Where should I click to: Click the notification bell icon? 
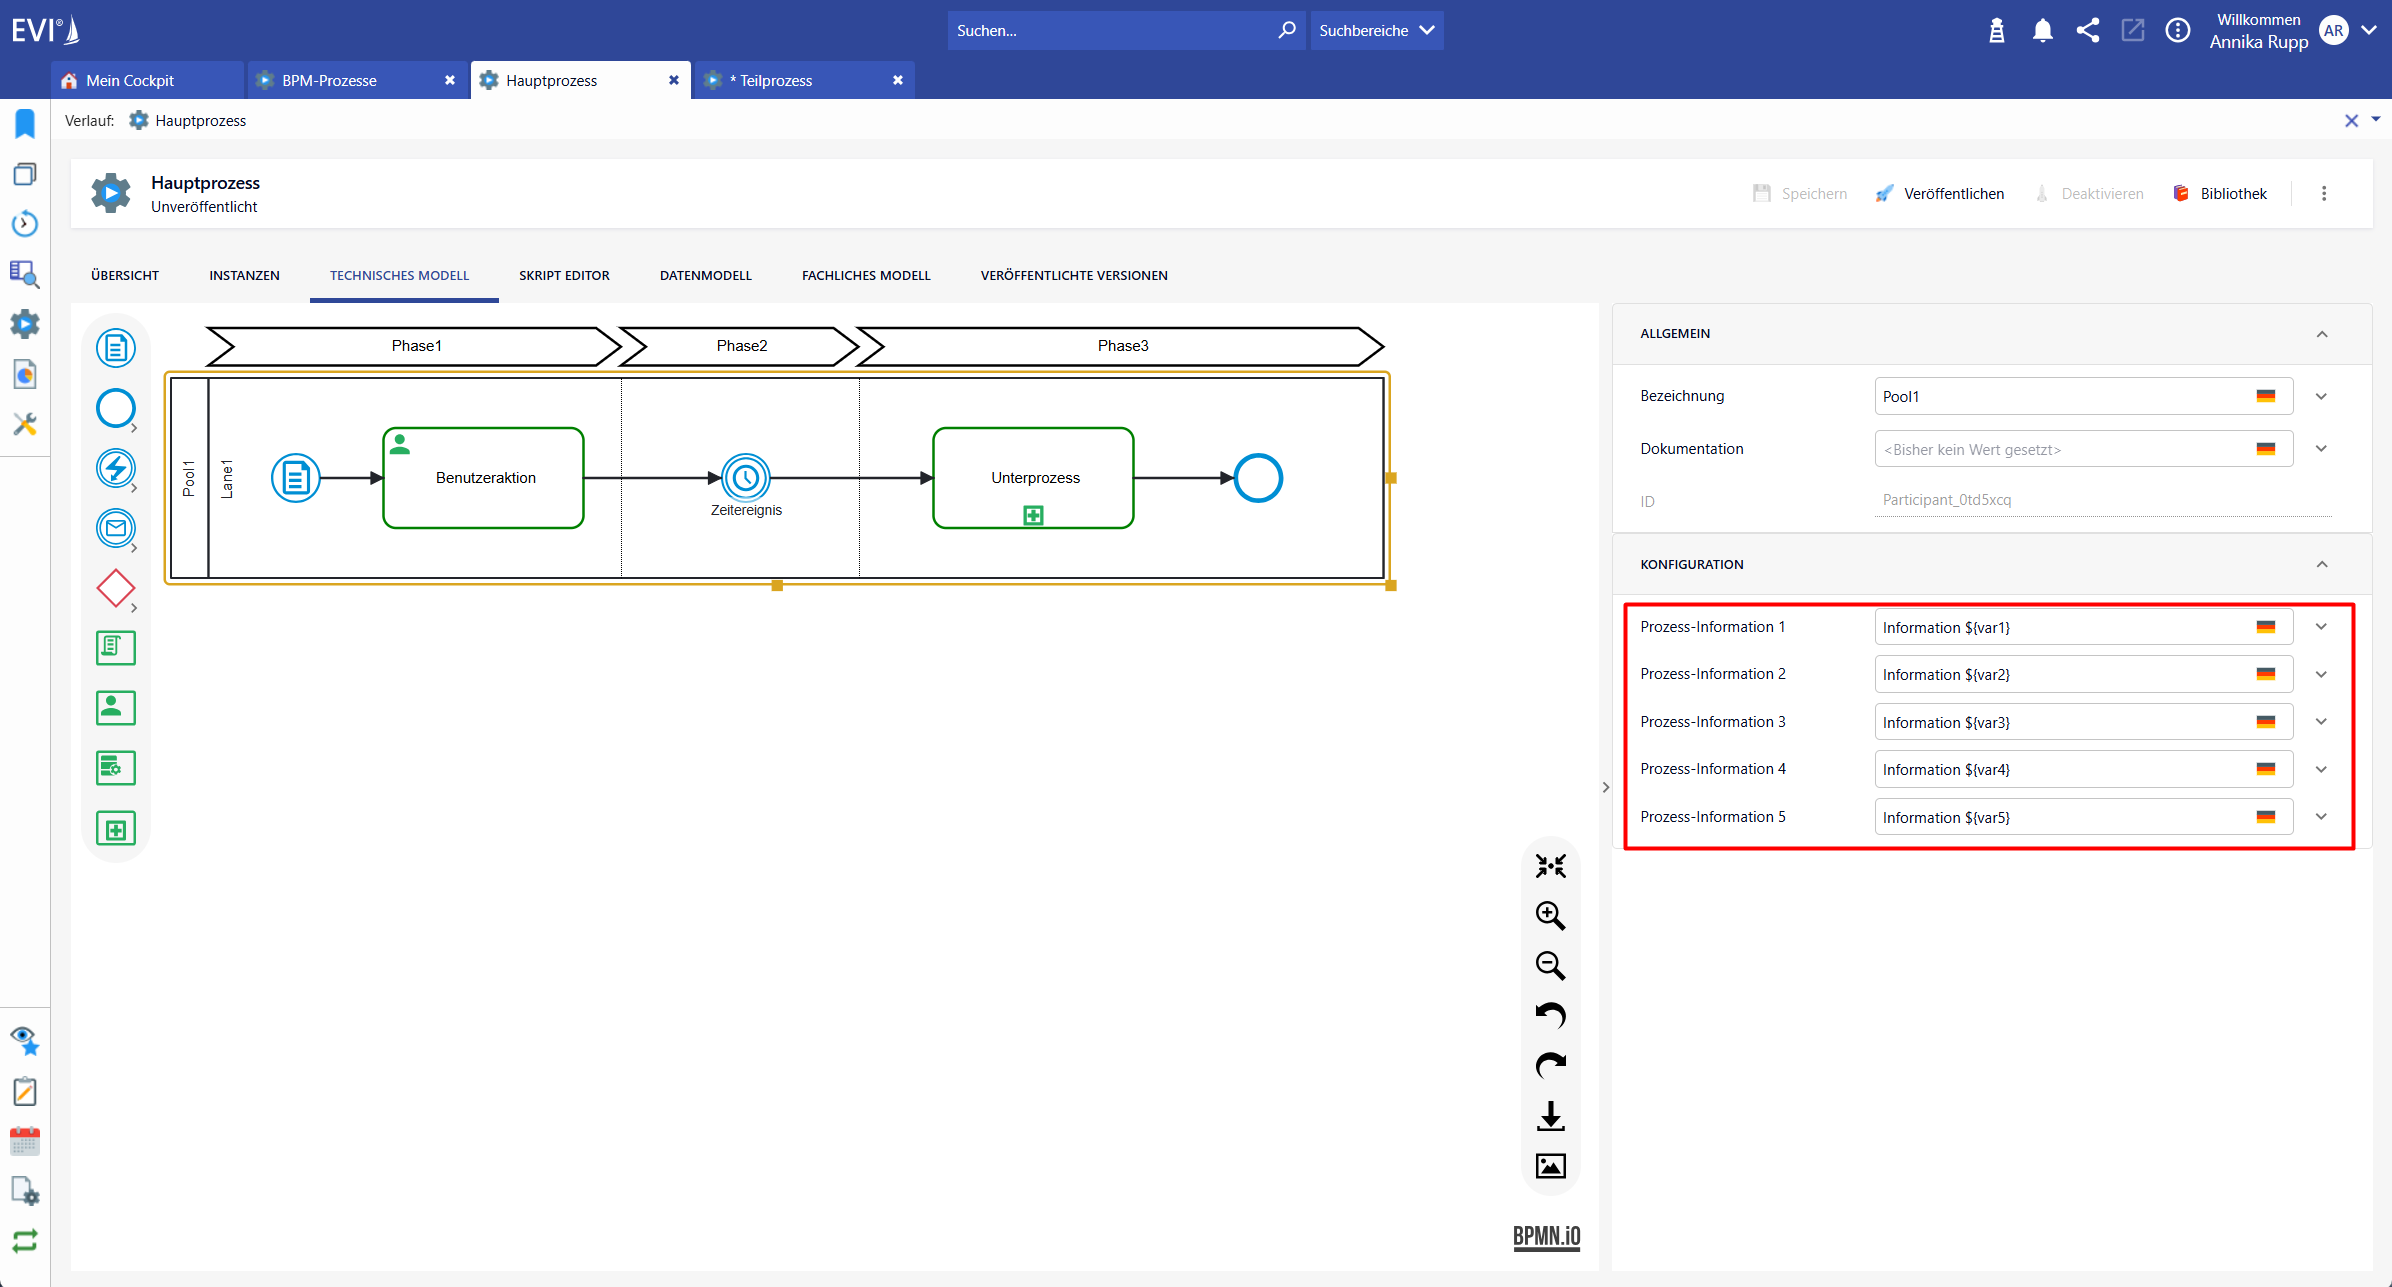click(x=2042, y=31)
